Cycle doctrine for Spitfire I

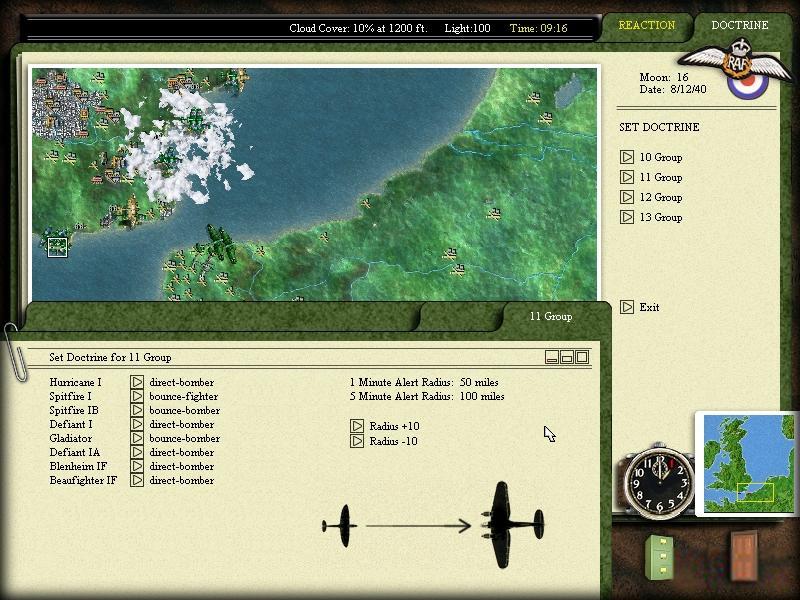pyautogui.click(x=137, y=396)
